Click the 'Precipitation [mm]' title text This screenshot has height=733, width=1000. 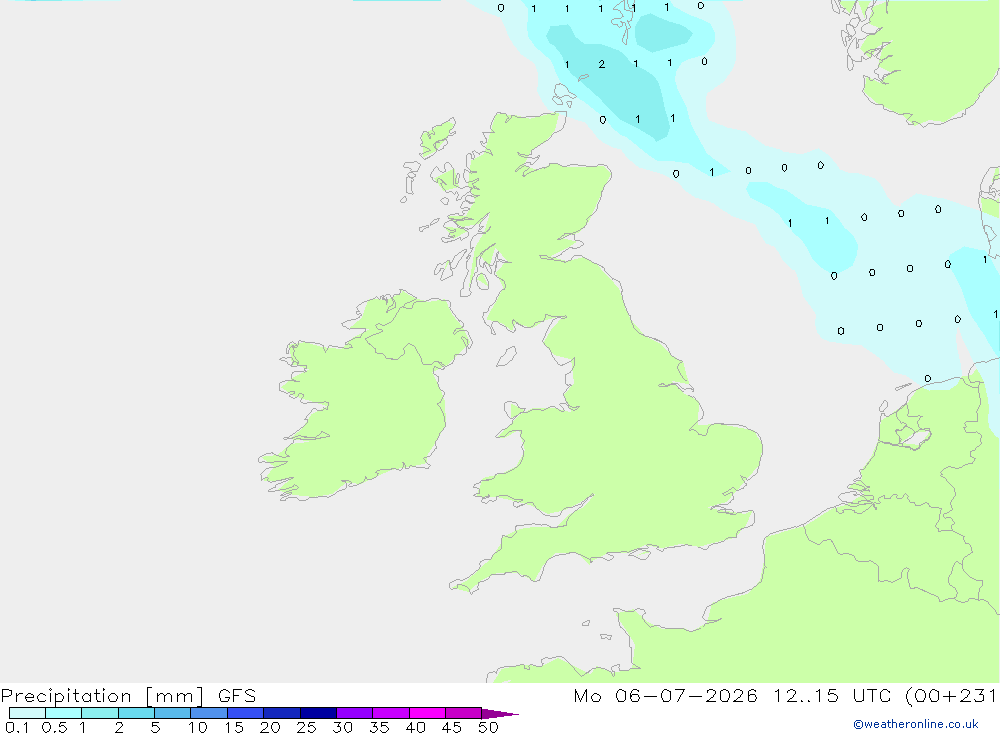point(103,696)
